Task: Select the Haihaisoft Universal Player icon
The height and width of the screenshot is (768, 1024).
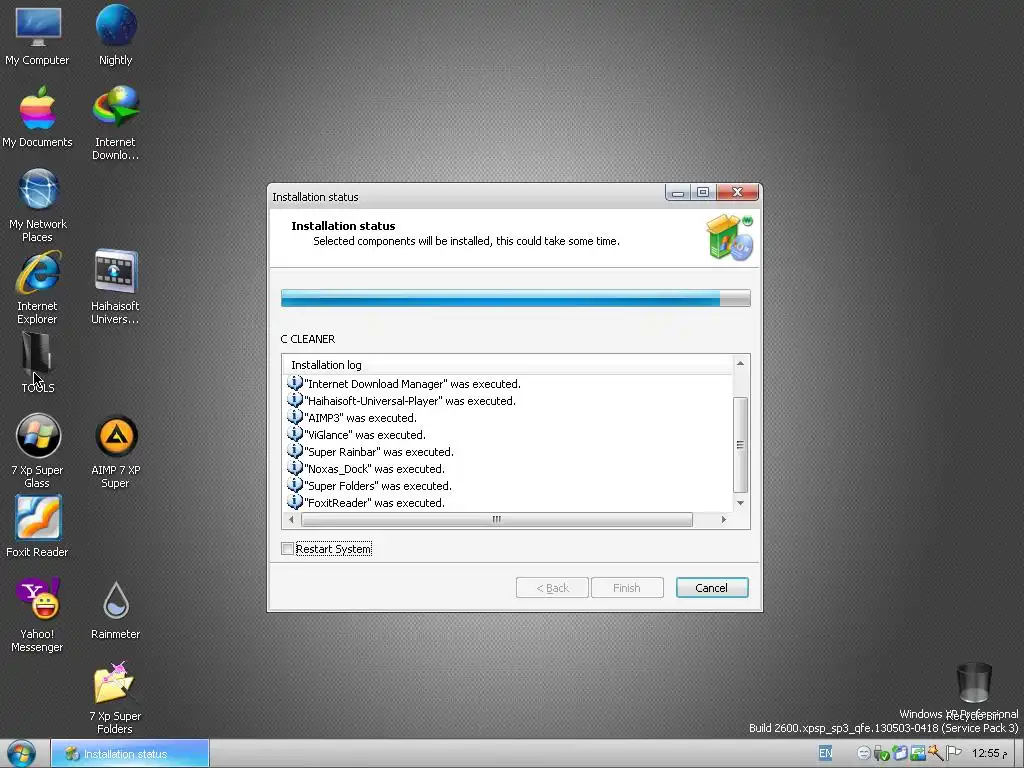Action: tap(116, 287)
